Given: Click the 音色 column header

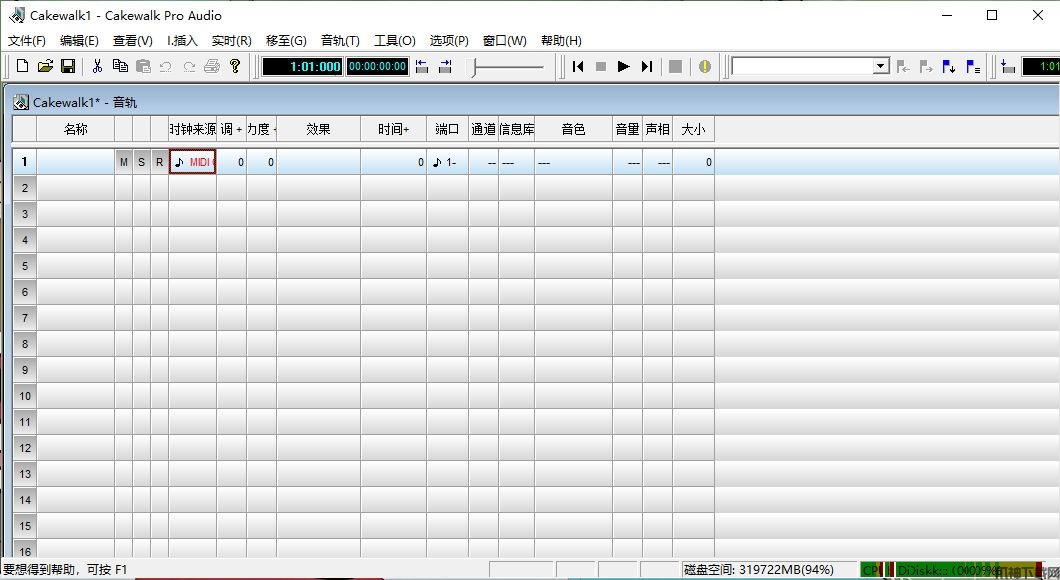Looking at the screenshot, I should point(573,129).
